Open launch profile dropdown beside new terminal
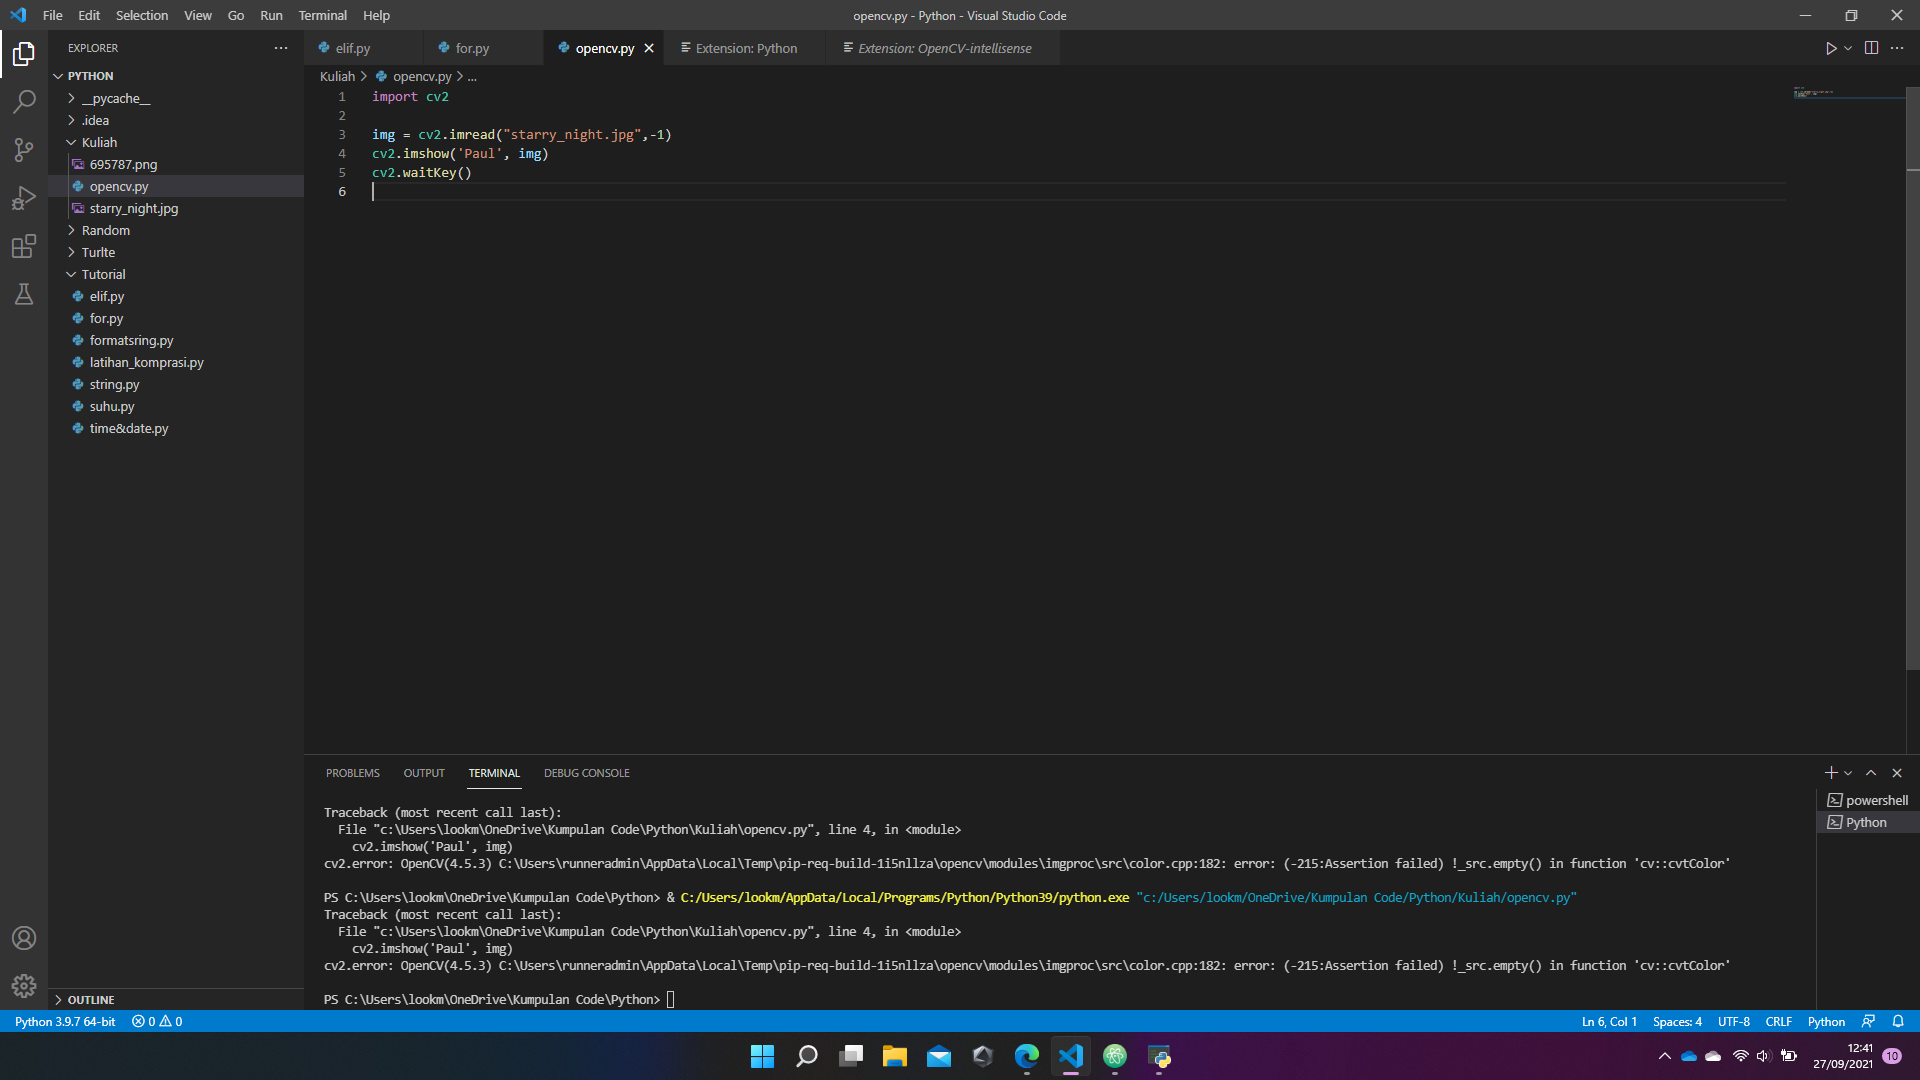1920x1080 pixels. [x=1848, y=773]
